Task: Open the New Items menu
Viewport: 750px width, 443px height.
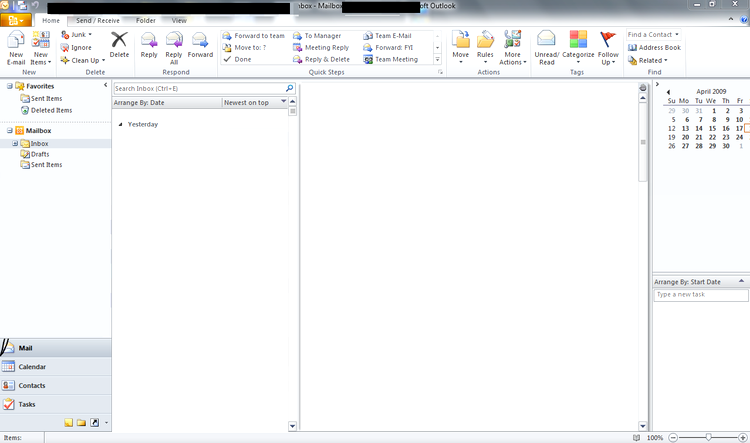Action: 41,48
